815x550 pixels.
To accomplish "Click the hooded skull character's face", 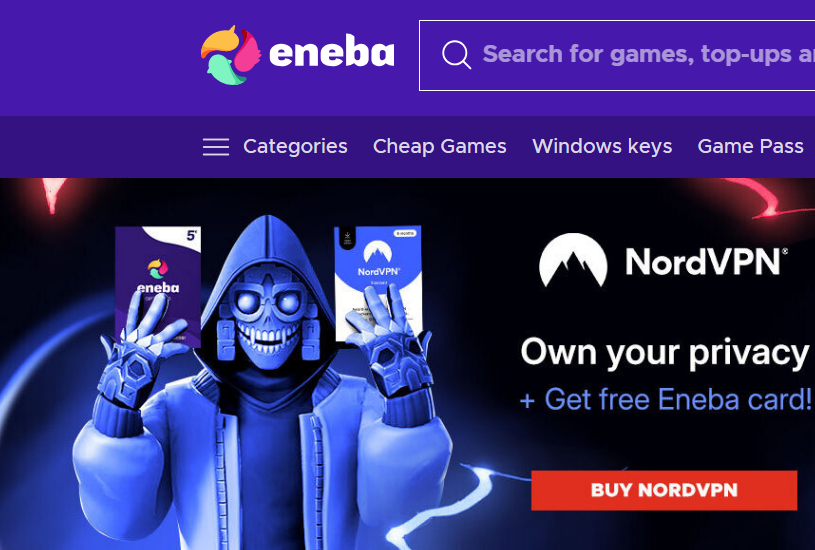I will pos(267,312).
